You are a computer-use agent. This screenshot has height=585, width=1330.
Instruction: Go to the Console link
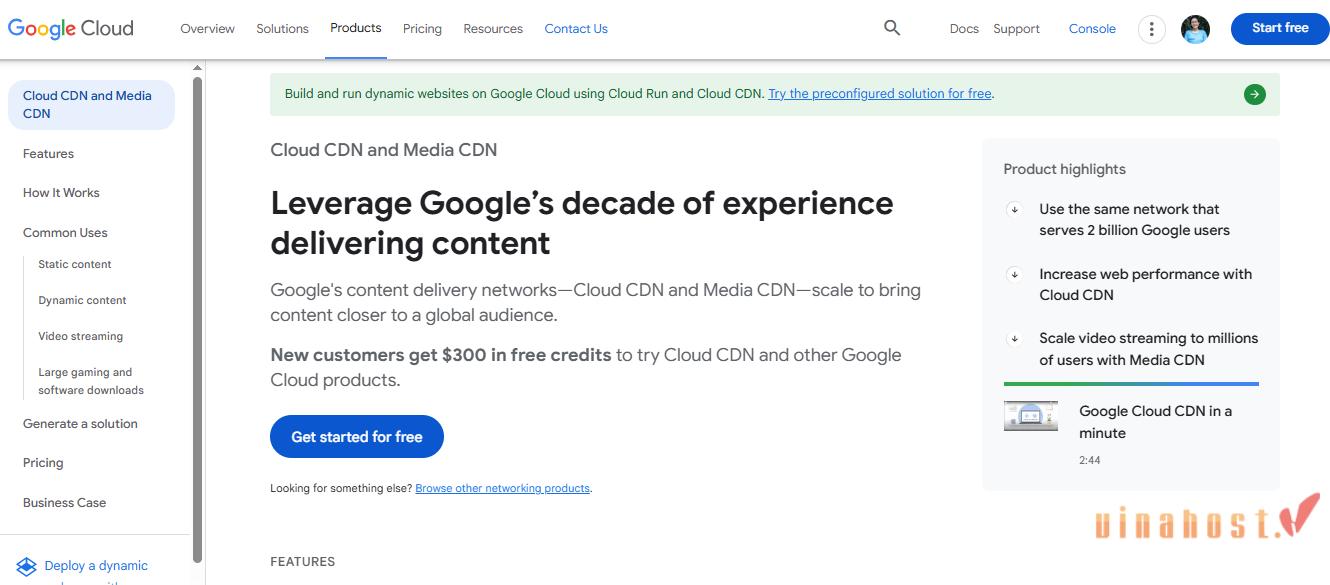tap(1092, 29)
